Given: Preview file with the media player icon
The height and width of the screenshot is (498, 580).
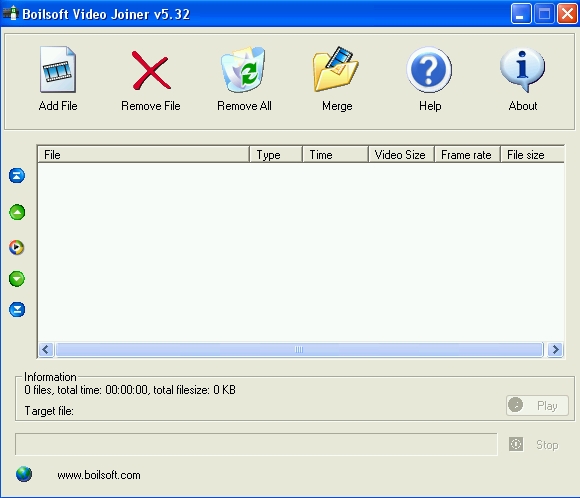Looking at the screenshot, I should 17,247.
